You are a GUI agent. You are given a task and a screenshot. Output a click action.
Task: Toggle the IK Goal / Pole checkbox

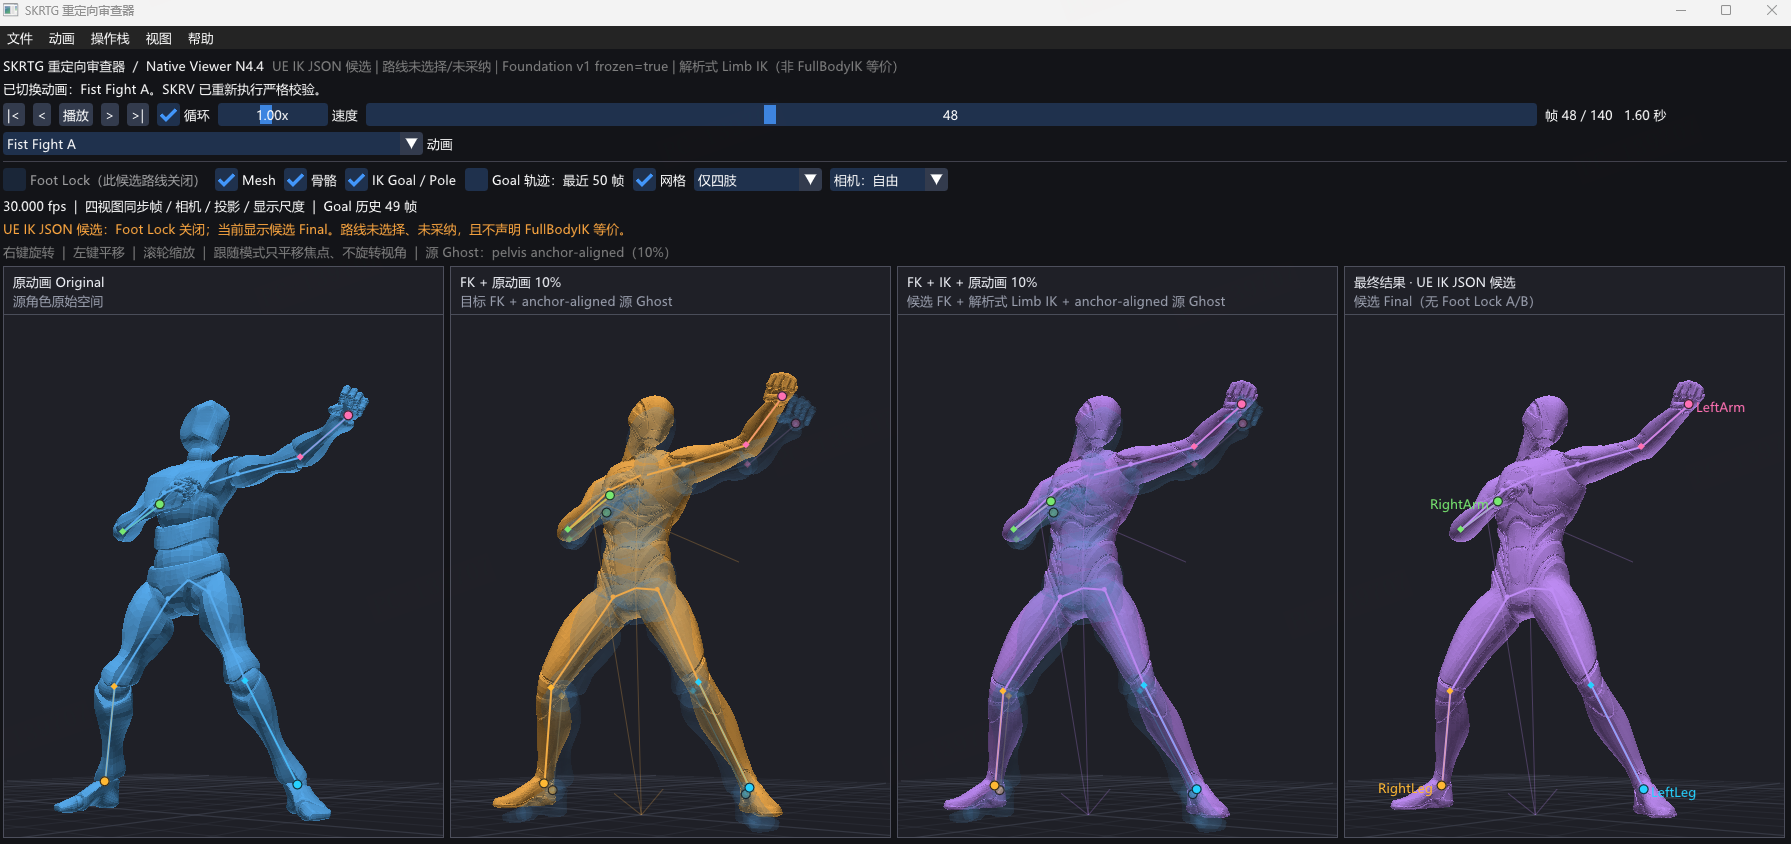click(357, 180)
